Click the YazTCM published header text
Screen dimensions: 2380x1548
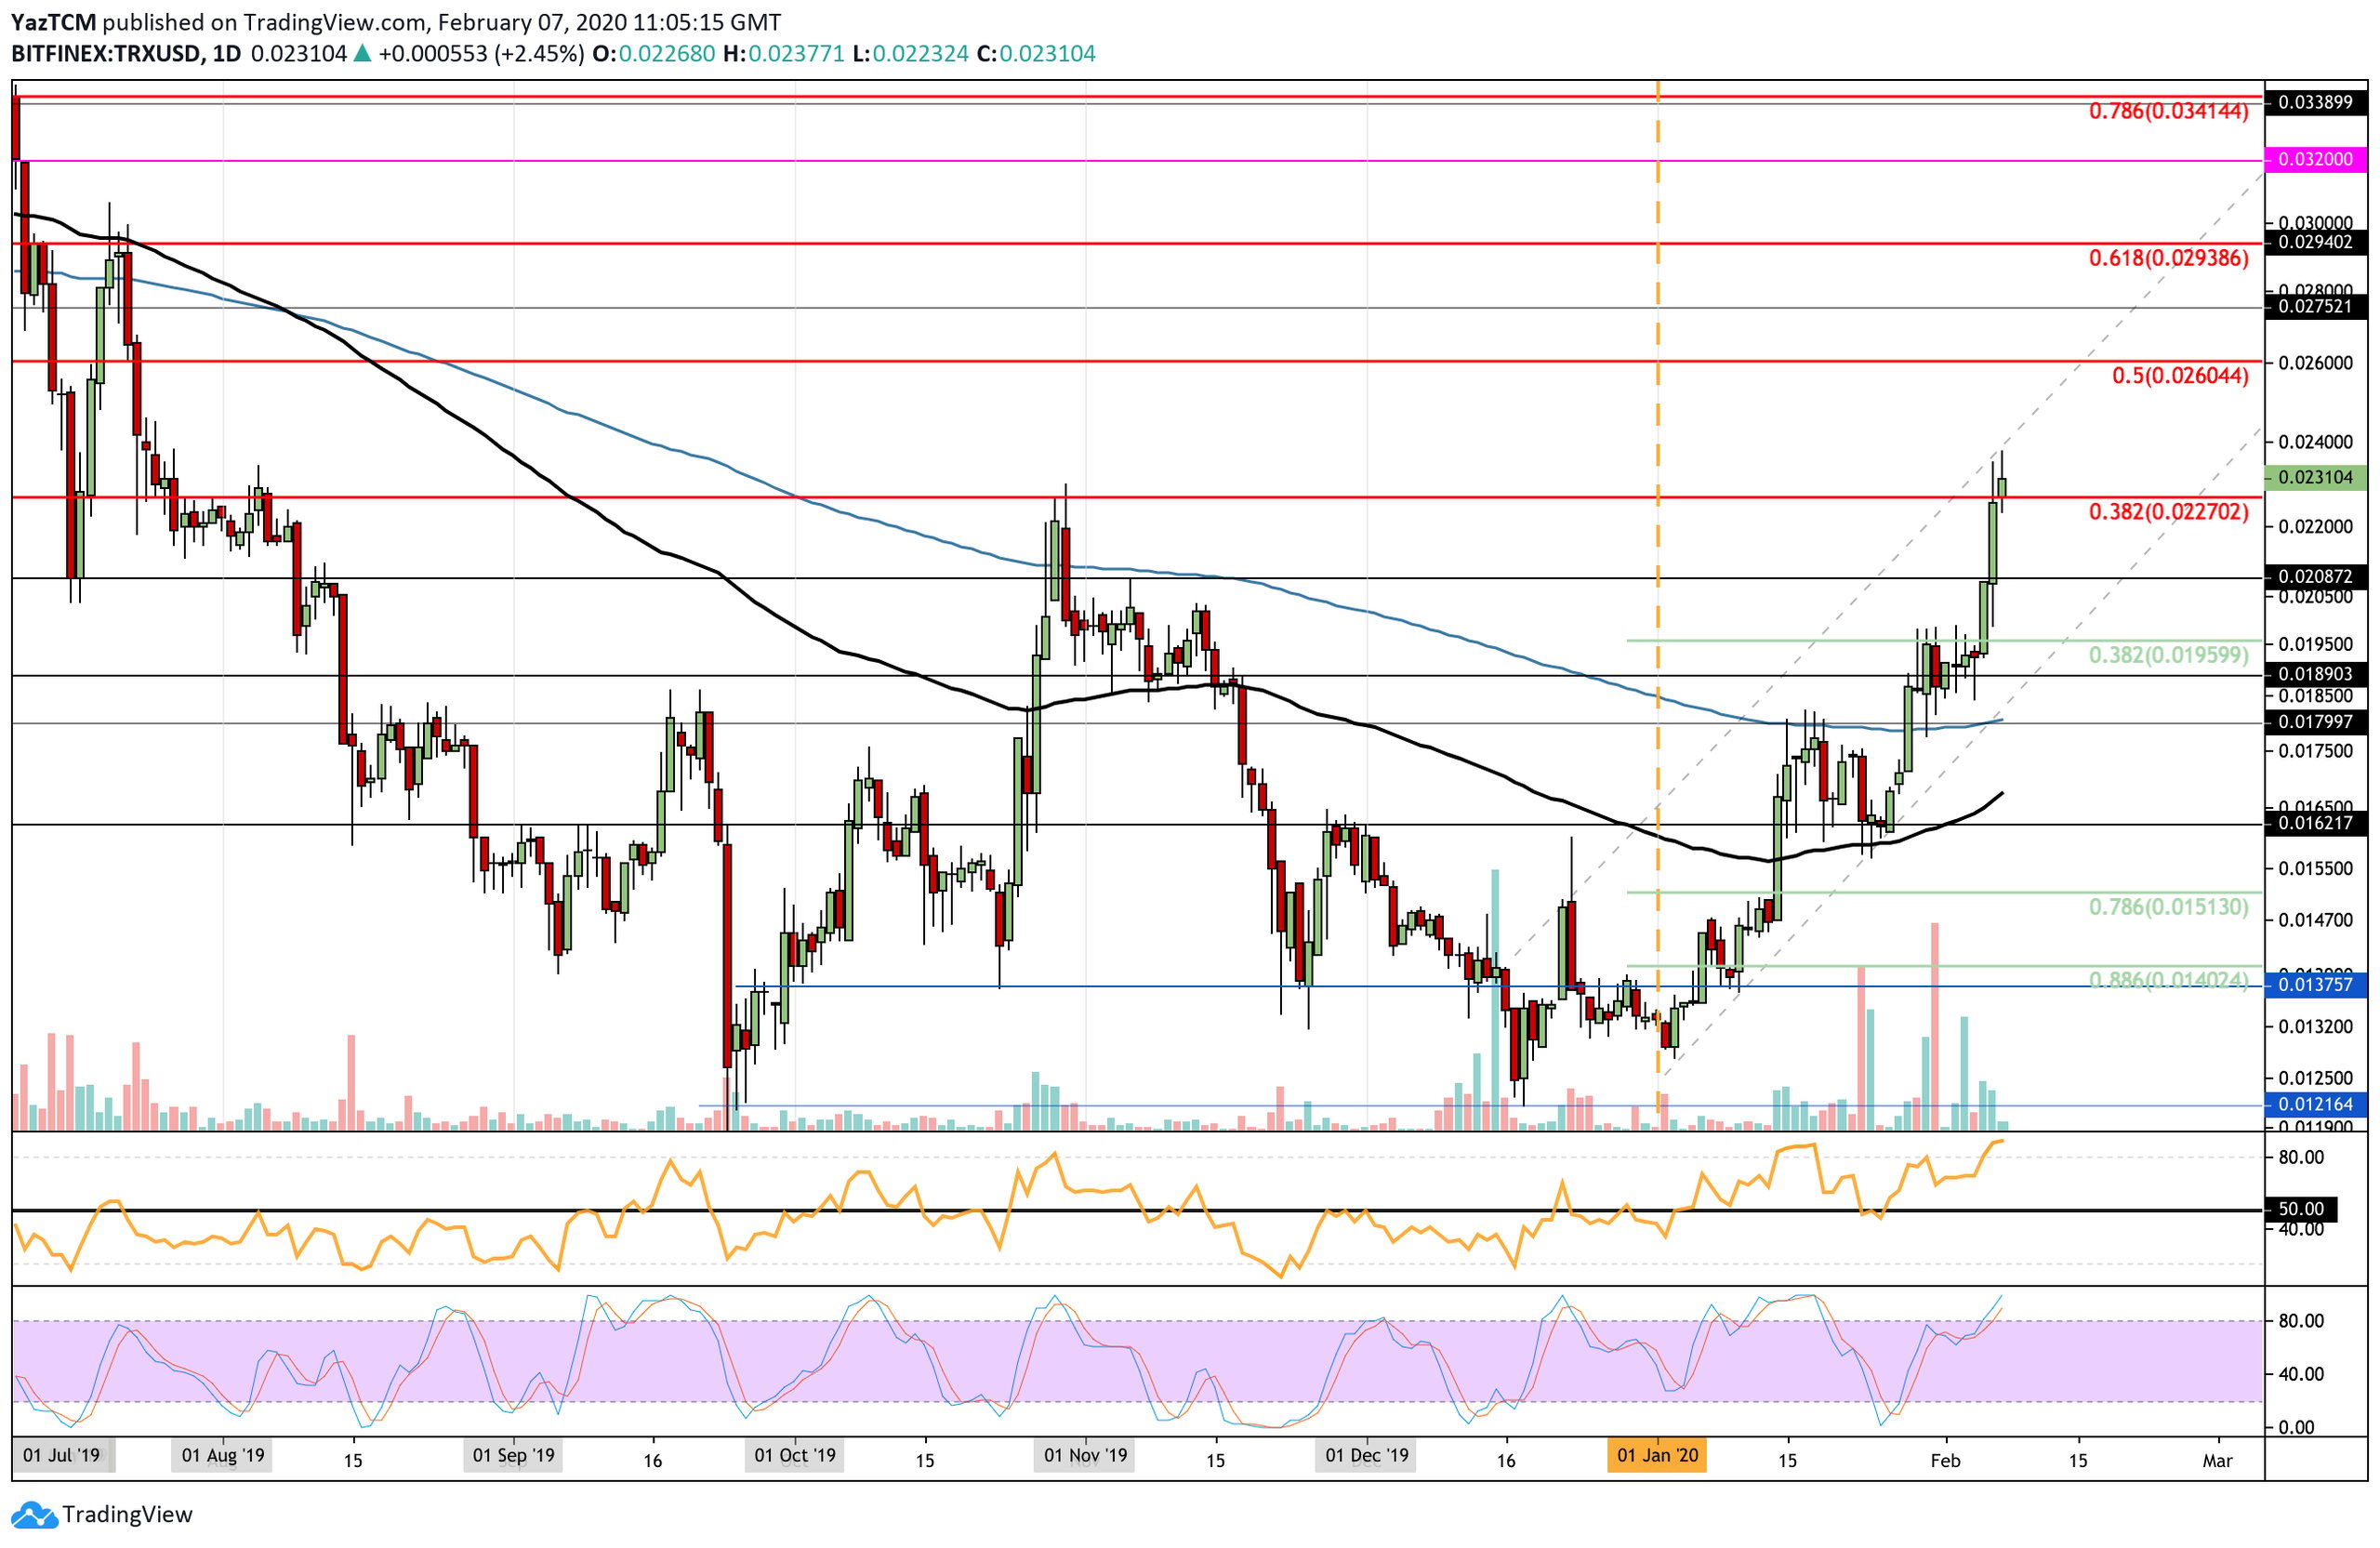[396, 22]
